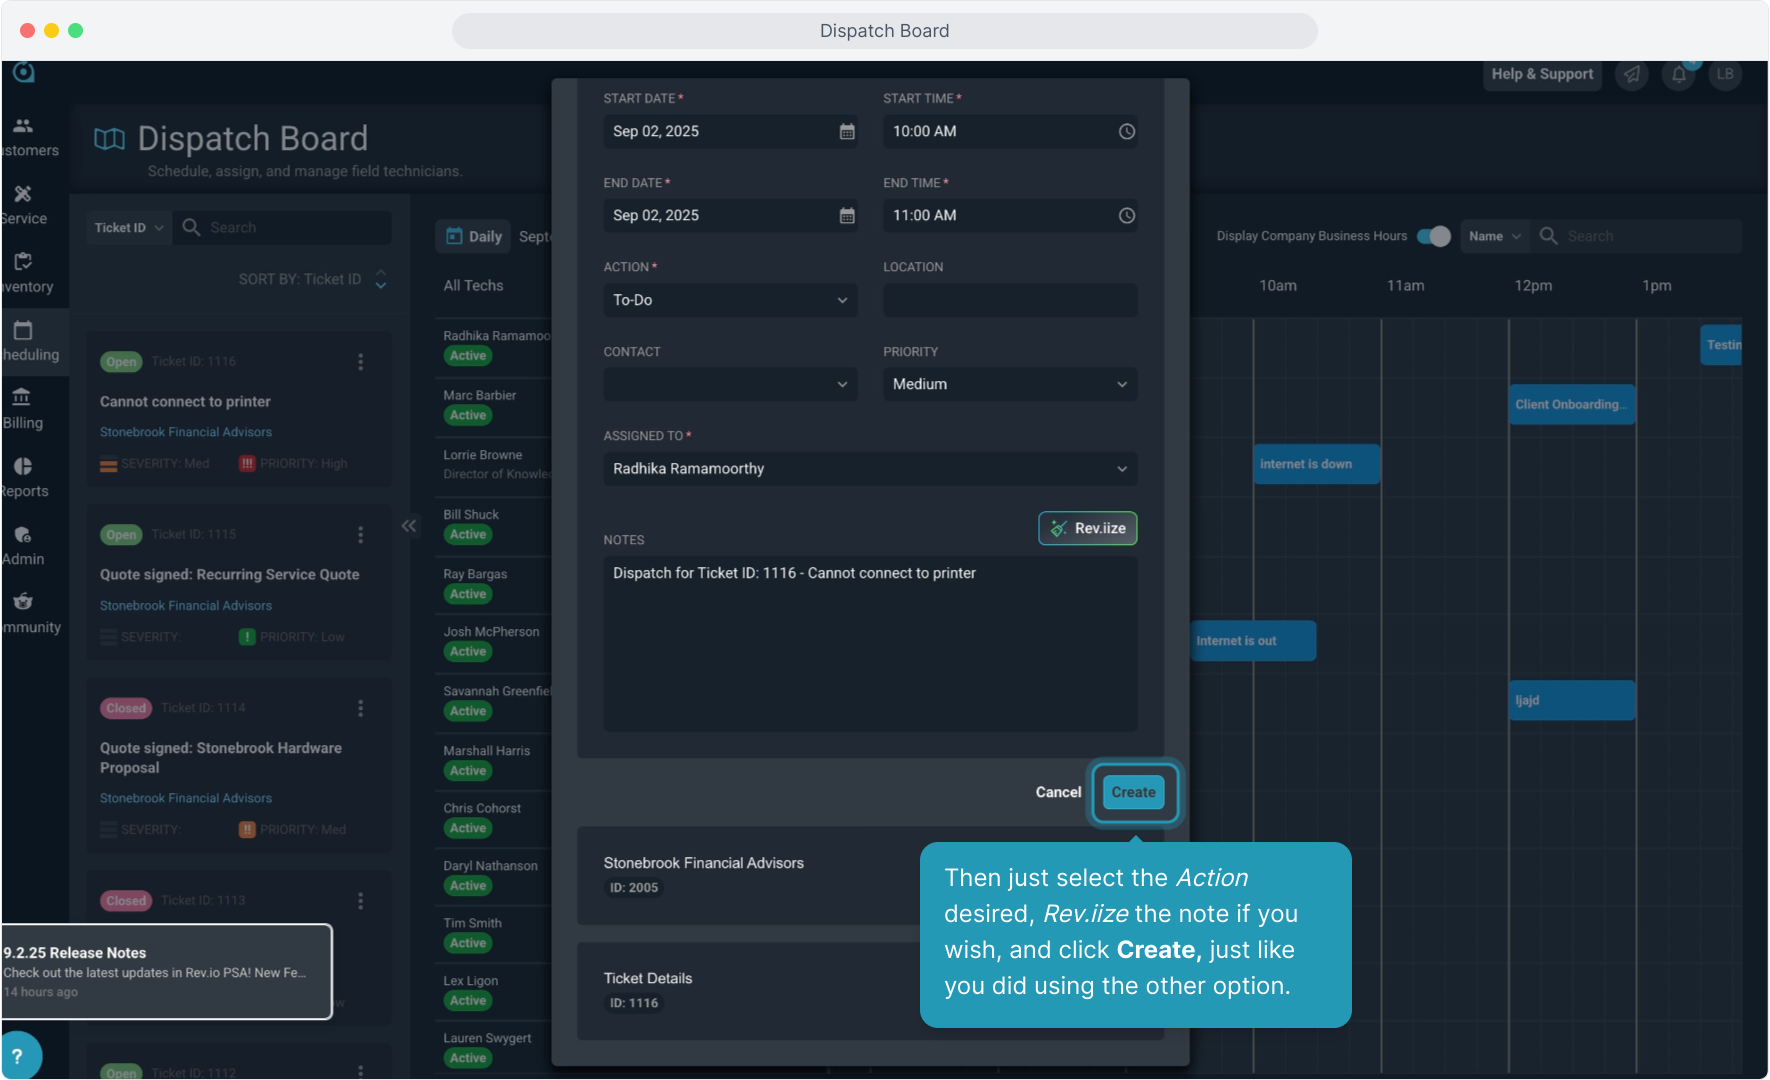The width and height of the screenshot is (1770, 1080).
Task: Open the question mark help bubble
Action: pos(18,1056)
